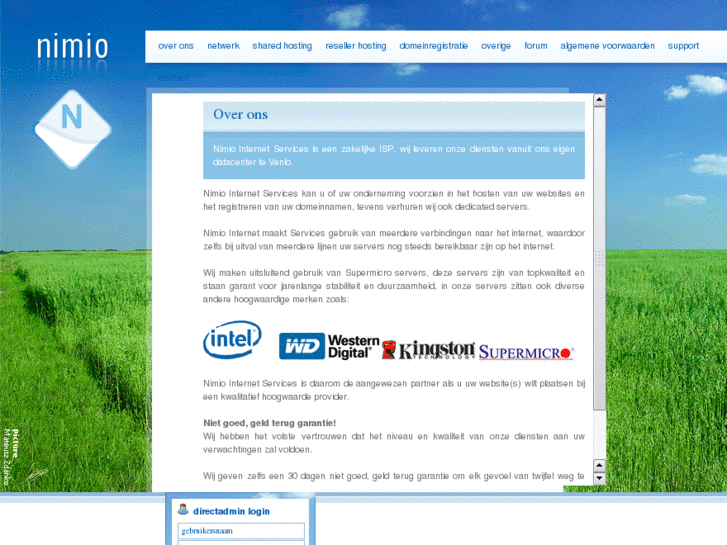Click the vertical scrollbar thumb

point(599,258)
